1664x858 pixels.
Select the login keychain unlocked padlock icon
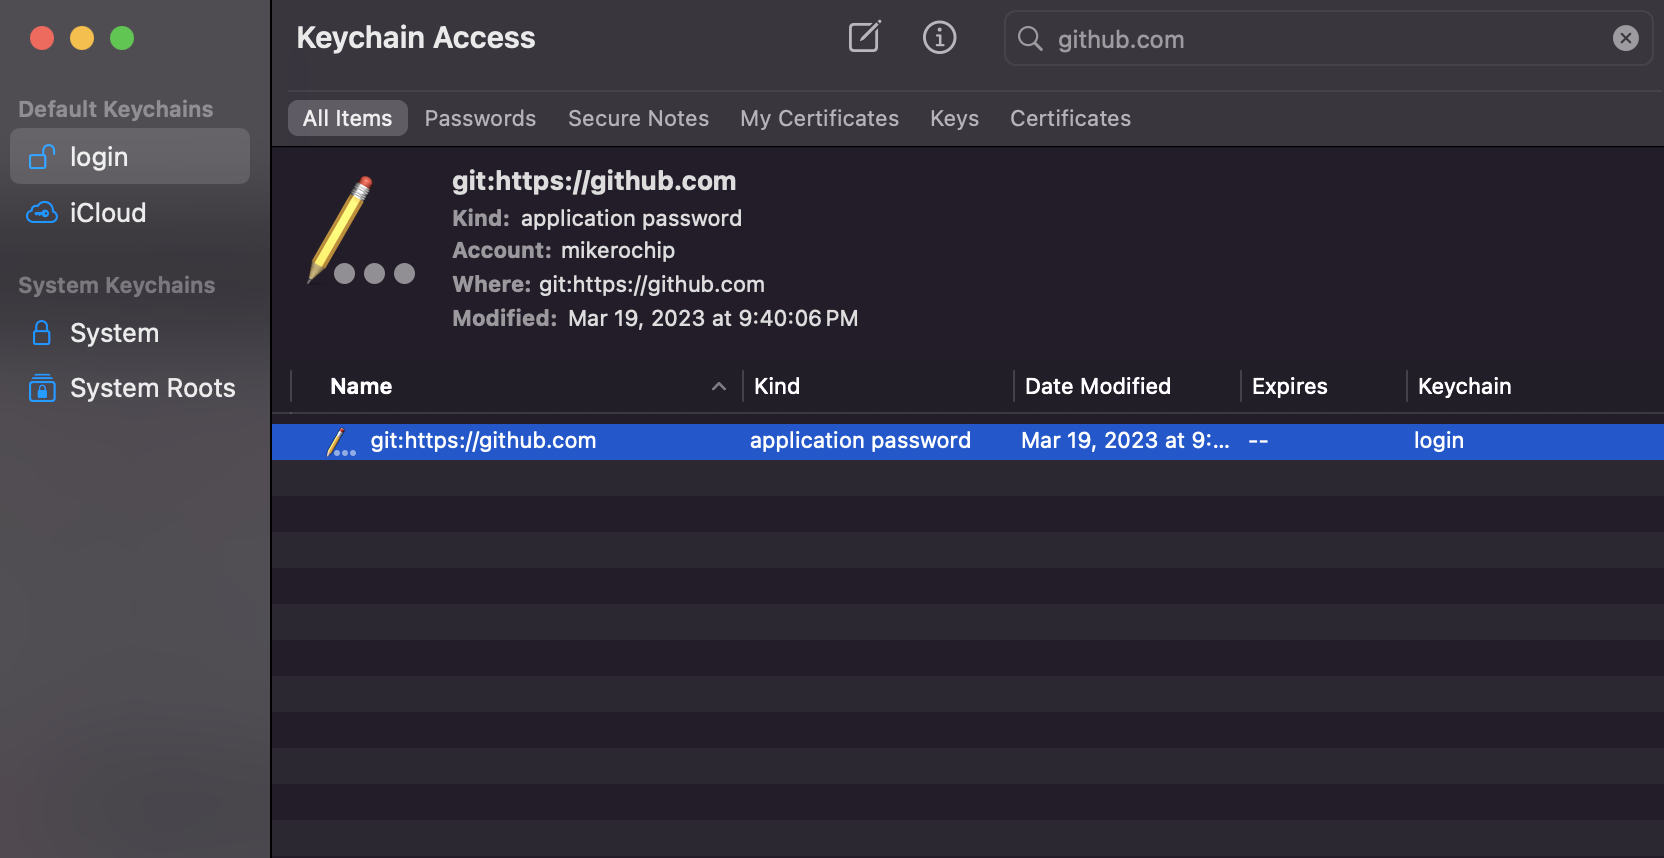(x=42, y=157)
